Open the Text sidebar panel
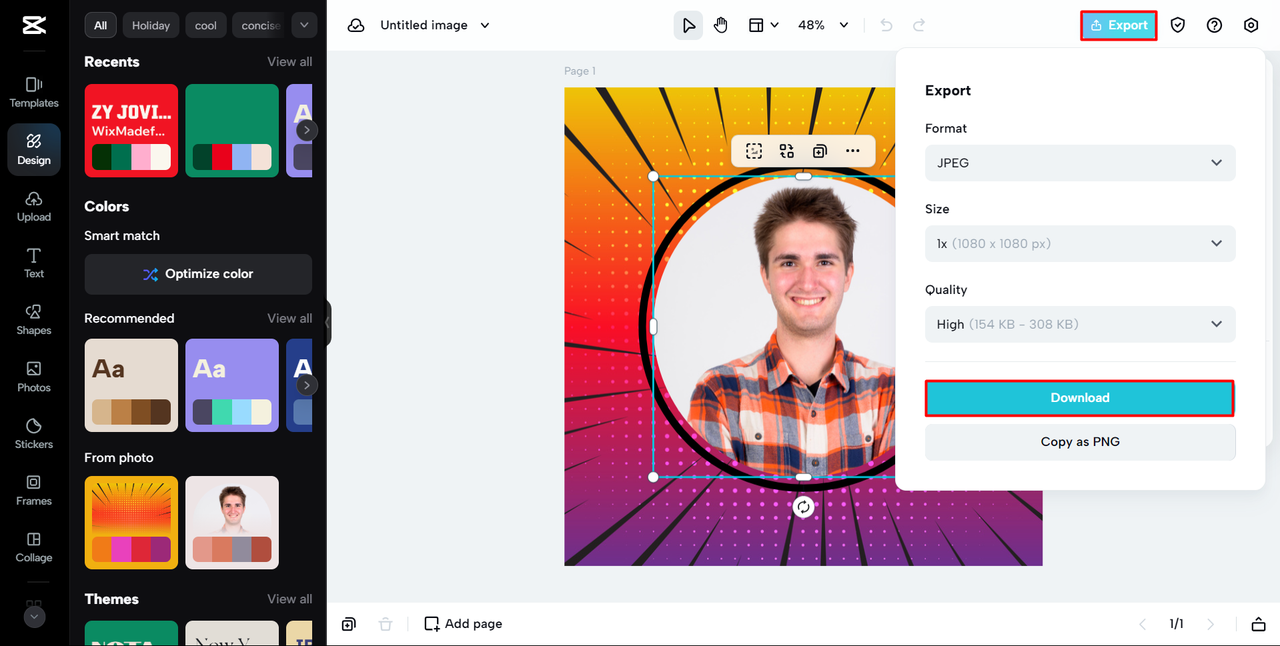Viewport: 1280px width, 646px height. click(34, 263)
